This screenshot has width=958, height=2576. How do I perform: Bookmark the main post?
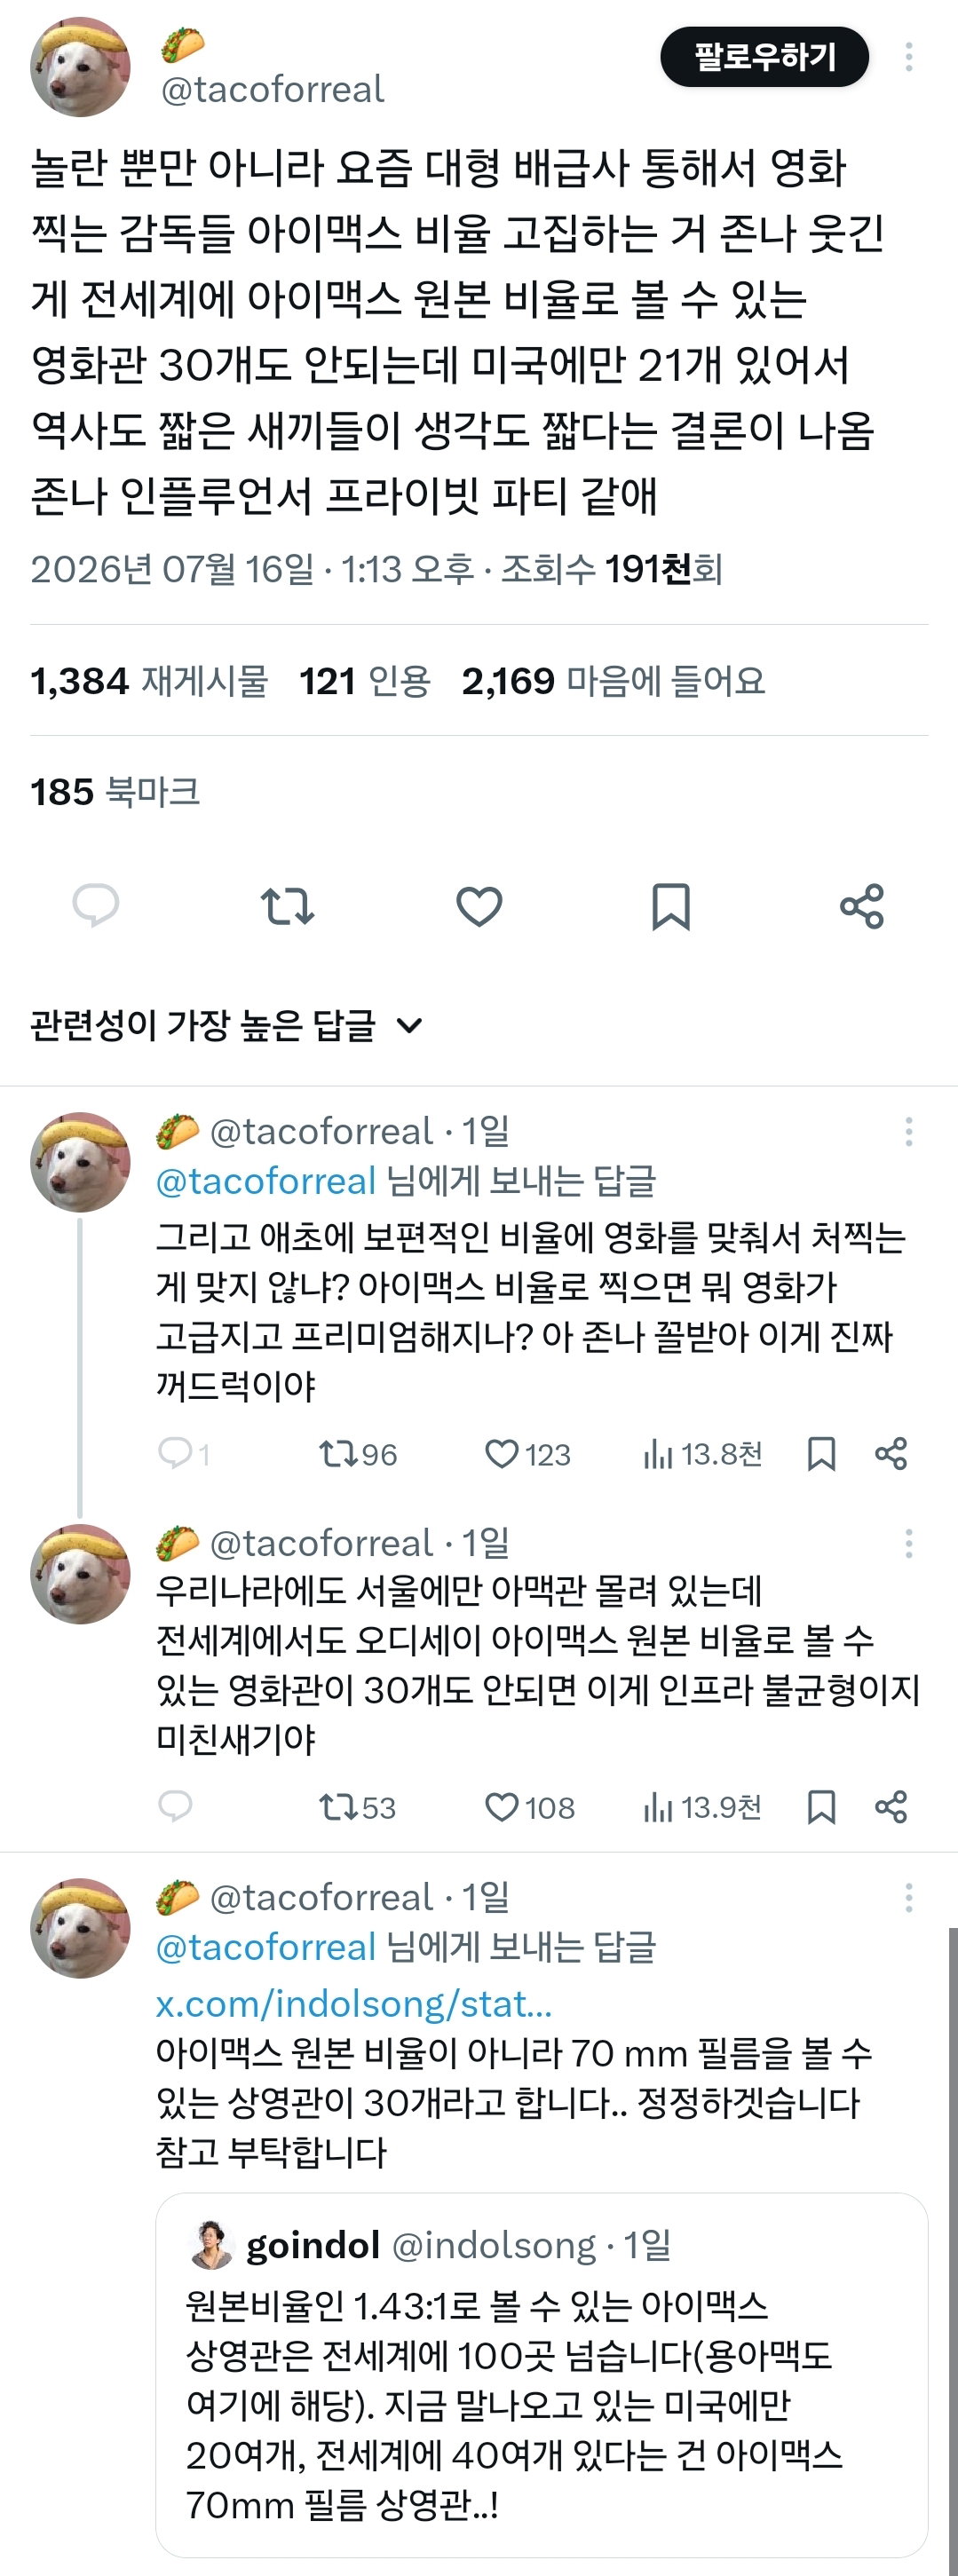click(670, 906)
